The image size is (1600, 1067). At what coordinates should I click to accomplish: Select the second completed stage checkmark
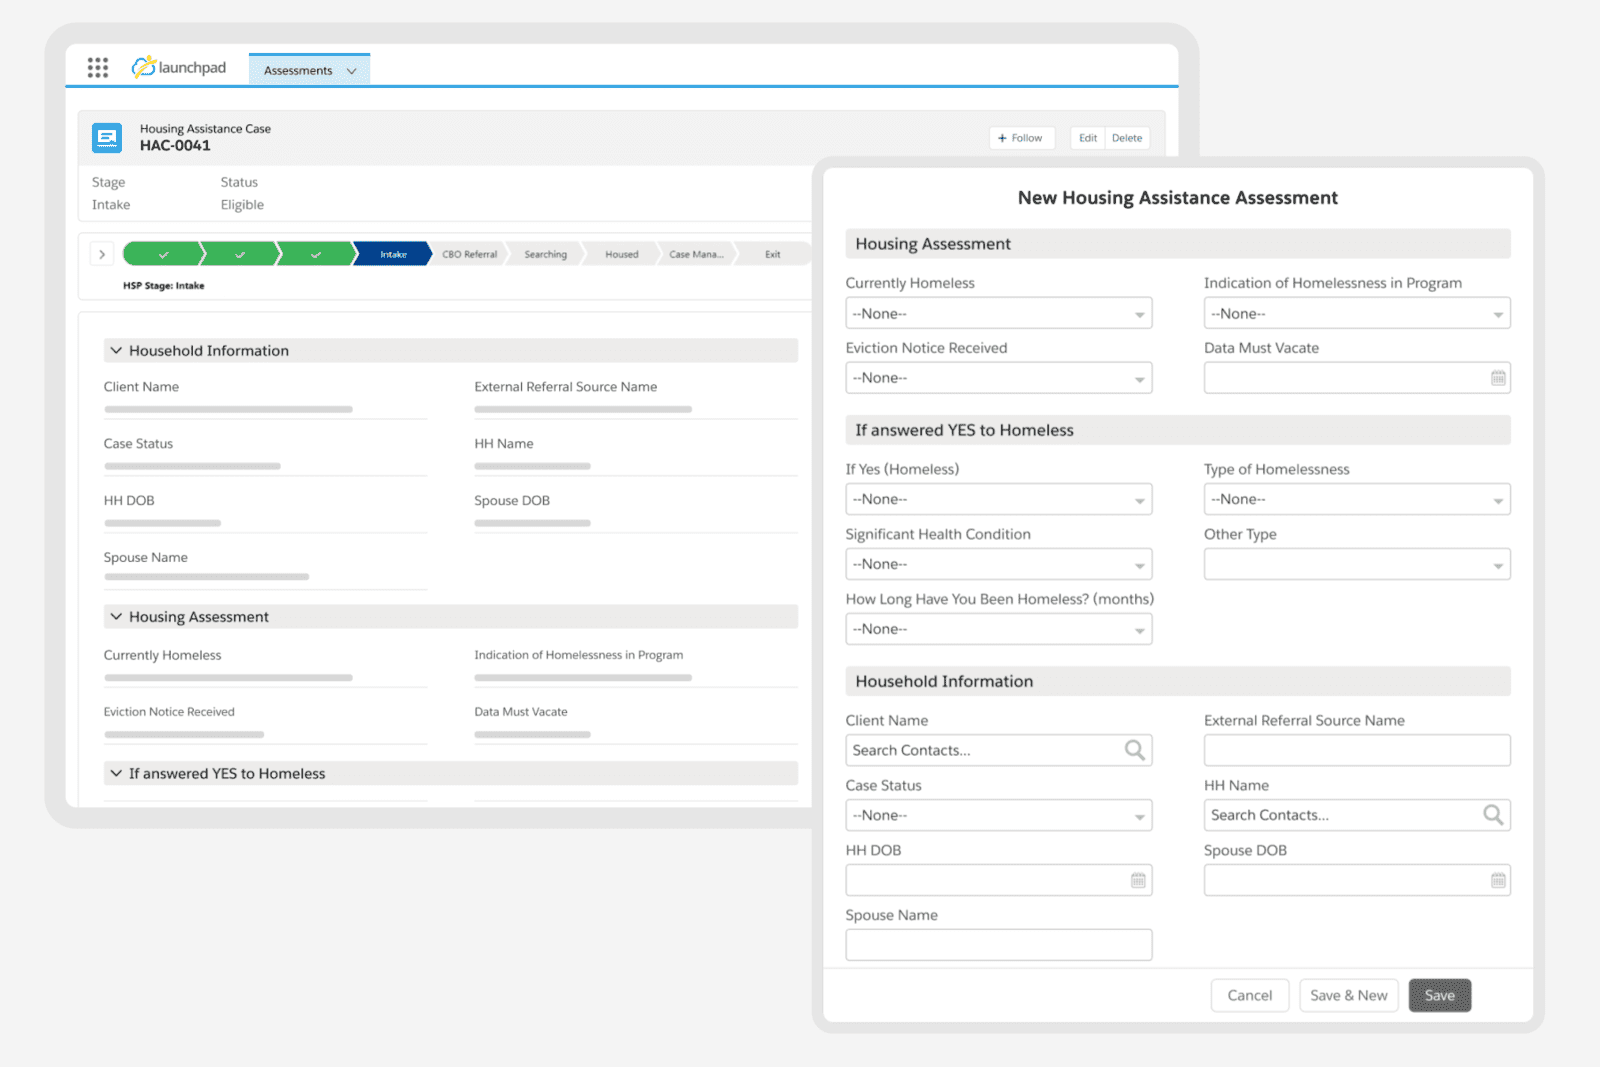coord(240,254)
